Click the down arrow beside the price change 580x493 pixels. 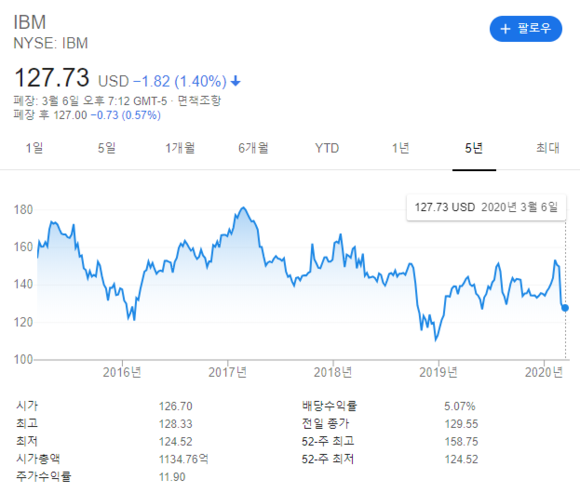[236, 81]
